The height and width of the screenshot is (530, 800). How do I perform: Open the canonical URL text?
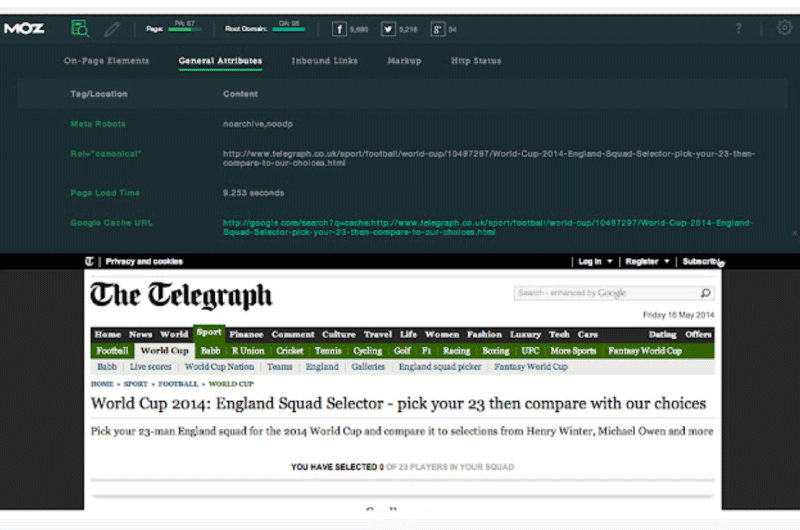pyautogui.click(x=489, y=158)
